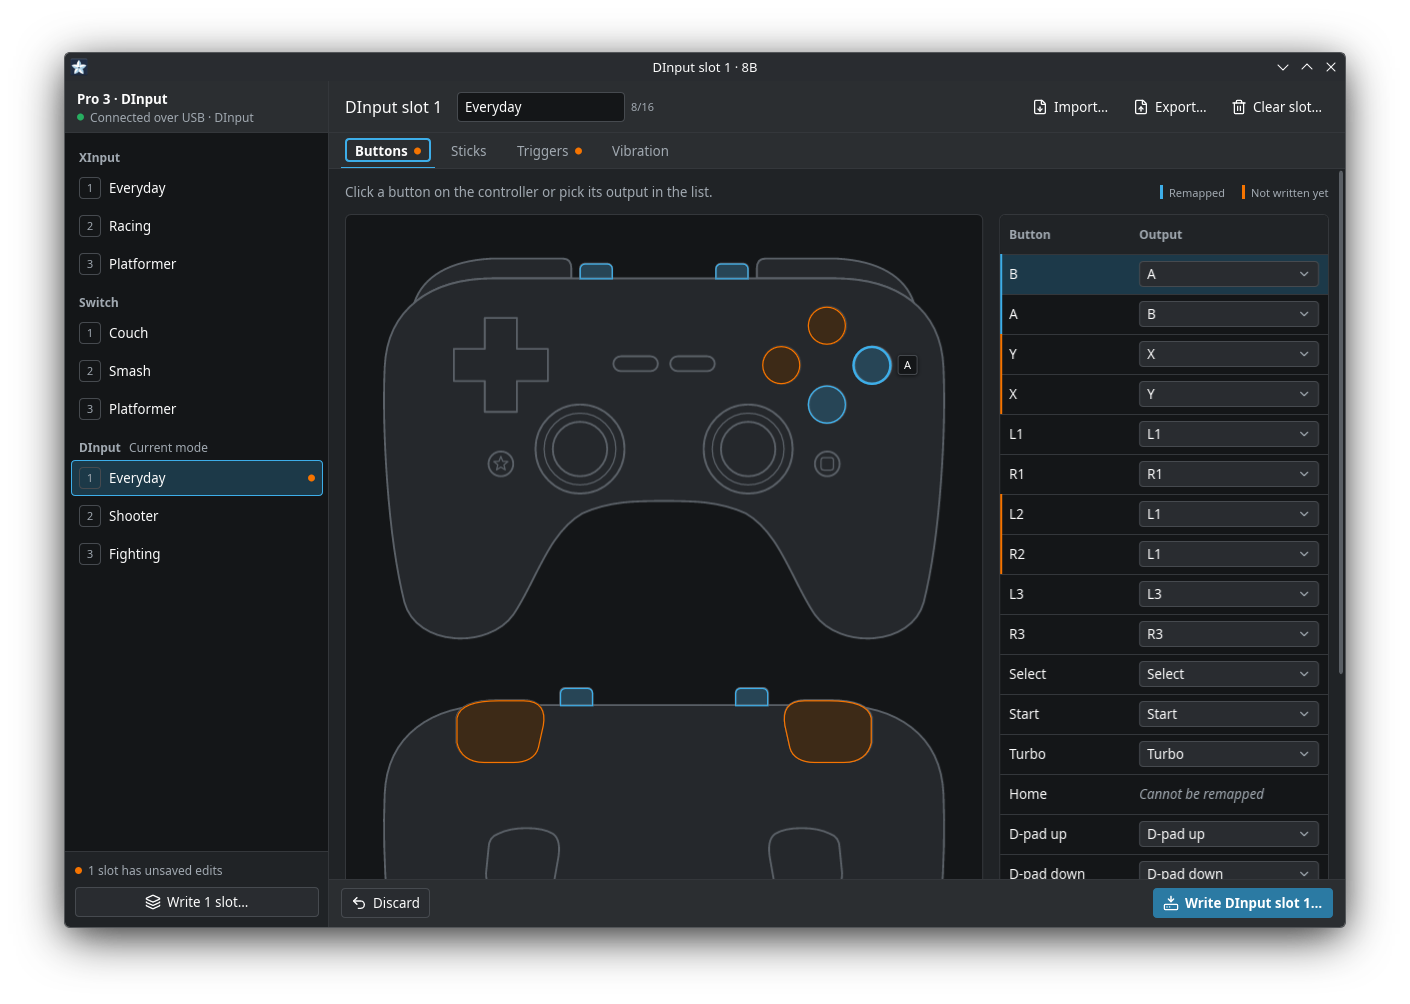This screenshot has height=1004, width=1410.
Task: Click the home square button on controller
Action: click(x=827, y=463)
